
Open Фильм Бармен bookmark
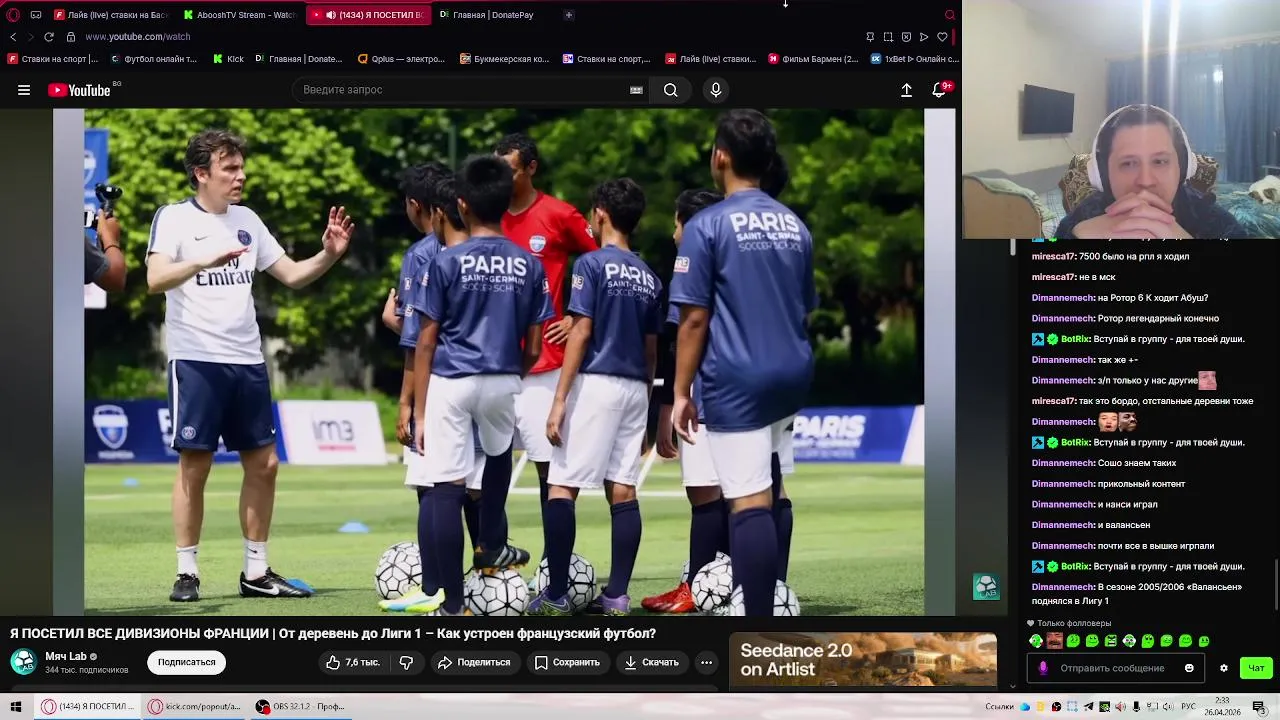(813, 59)
